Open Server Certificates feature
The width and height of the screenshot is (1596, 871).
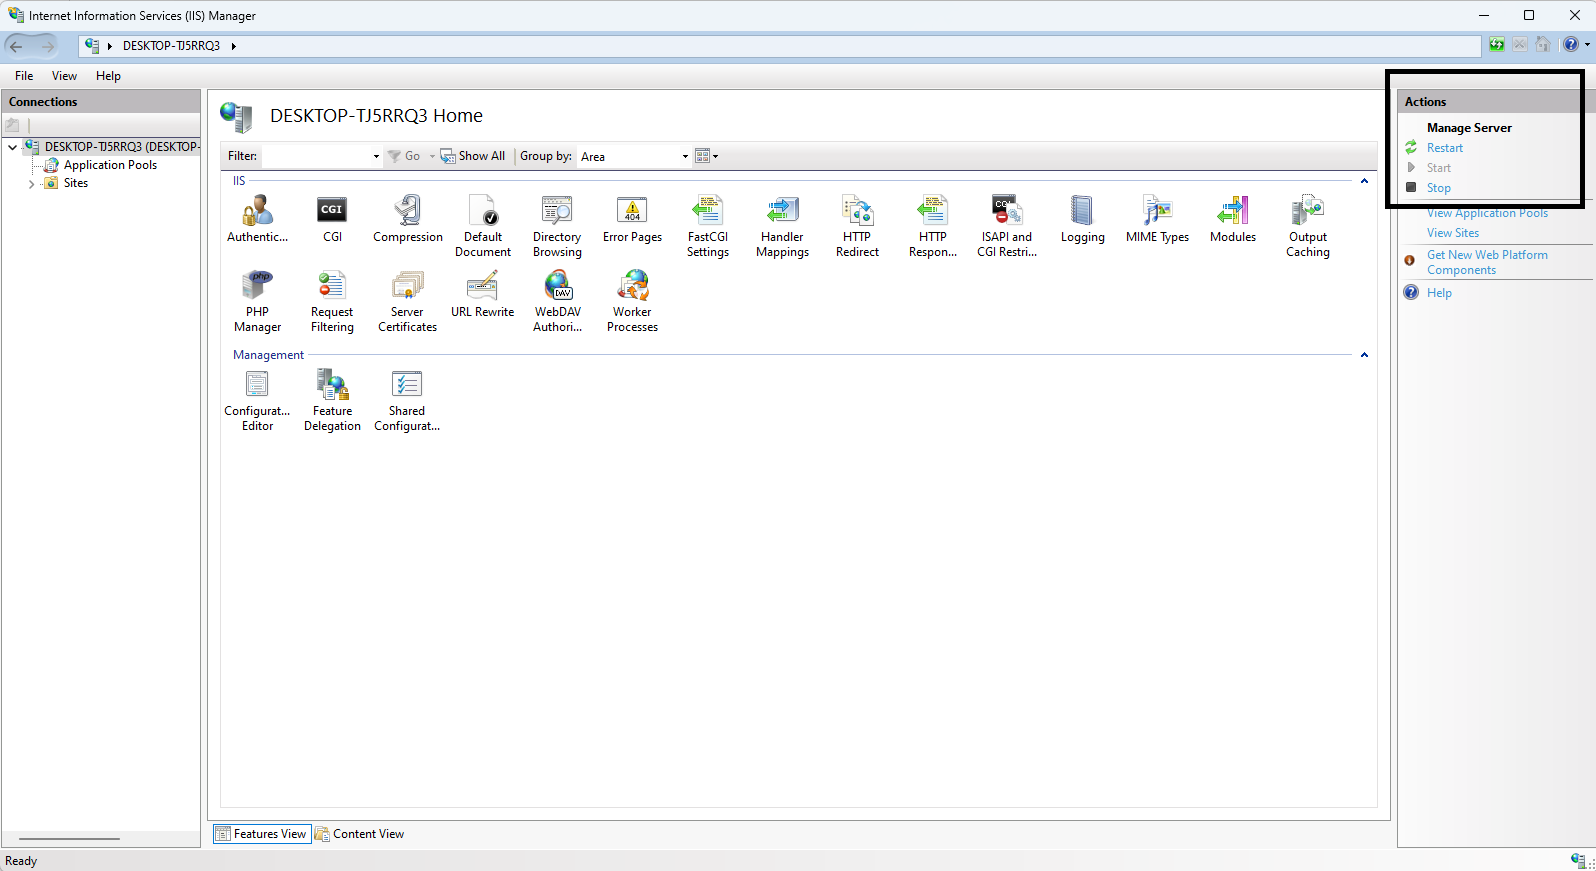(407, 301)
